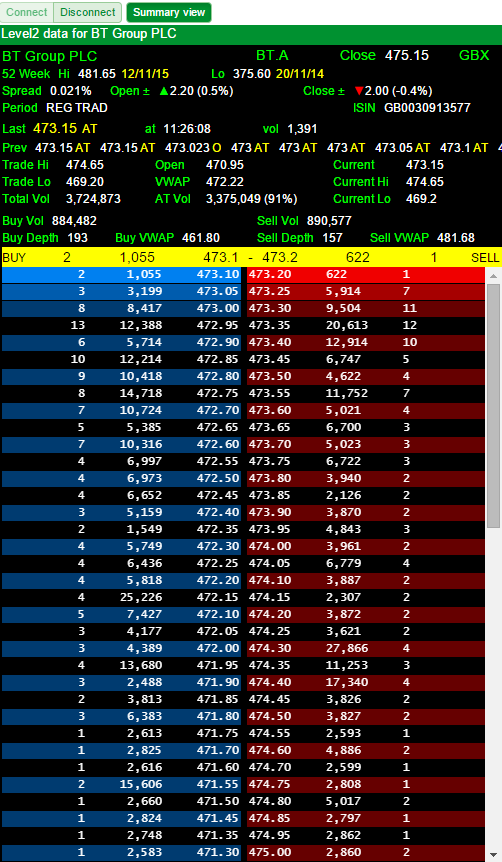Click the offer volume 20,613

(x=347, y=325)
